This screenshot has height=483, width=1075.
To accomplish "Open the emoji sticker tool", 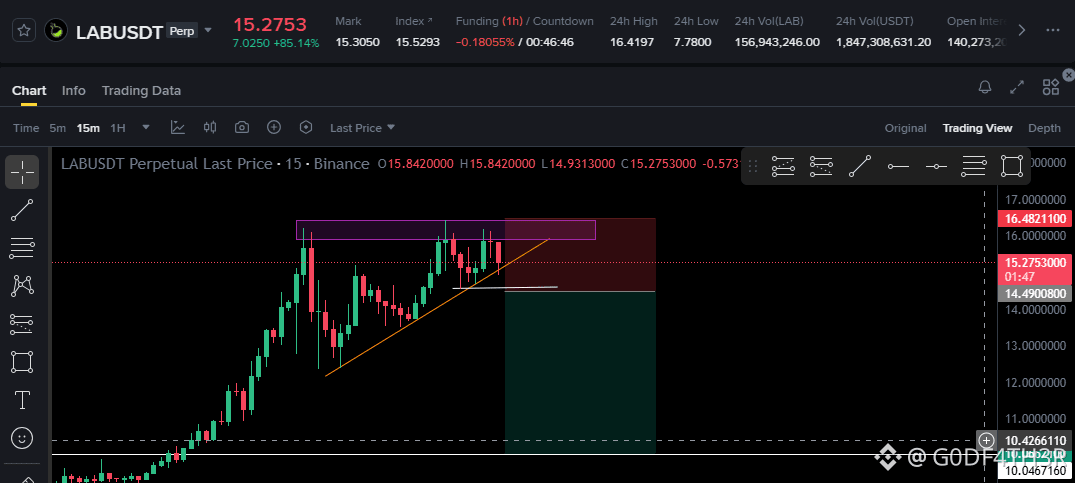I will tap(22, 437).
